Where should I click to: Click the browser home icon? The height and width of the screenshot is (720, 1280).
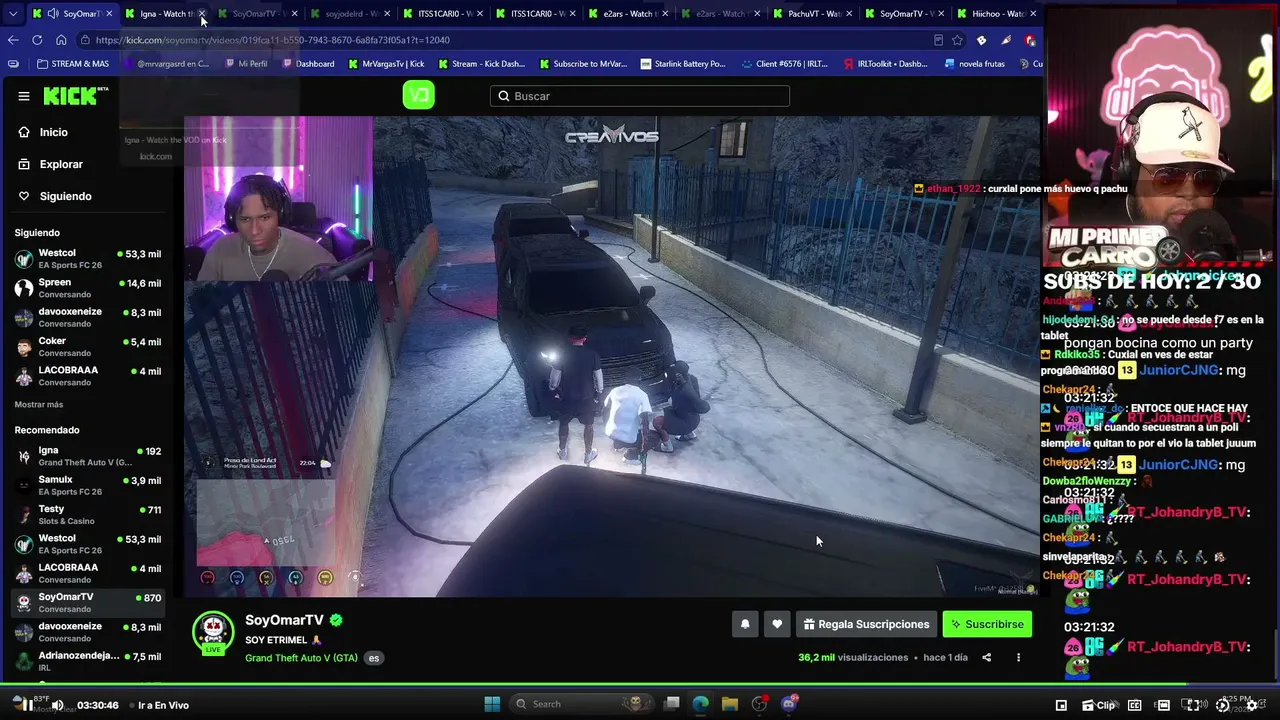(61, 40)
